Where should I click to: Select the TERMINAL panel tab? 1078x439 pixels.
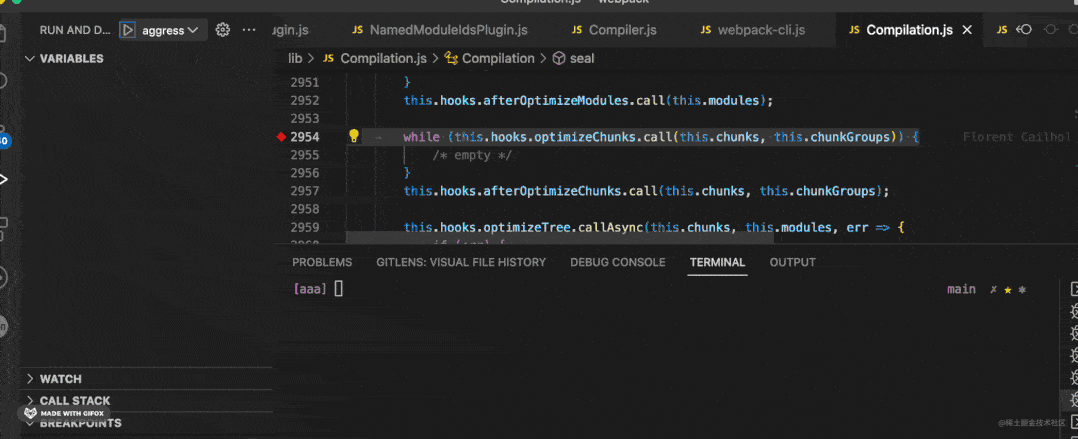click(717, 262)
